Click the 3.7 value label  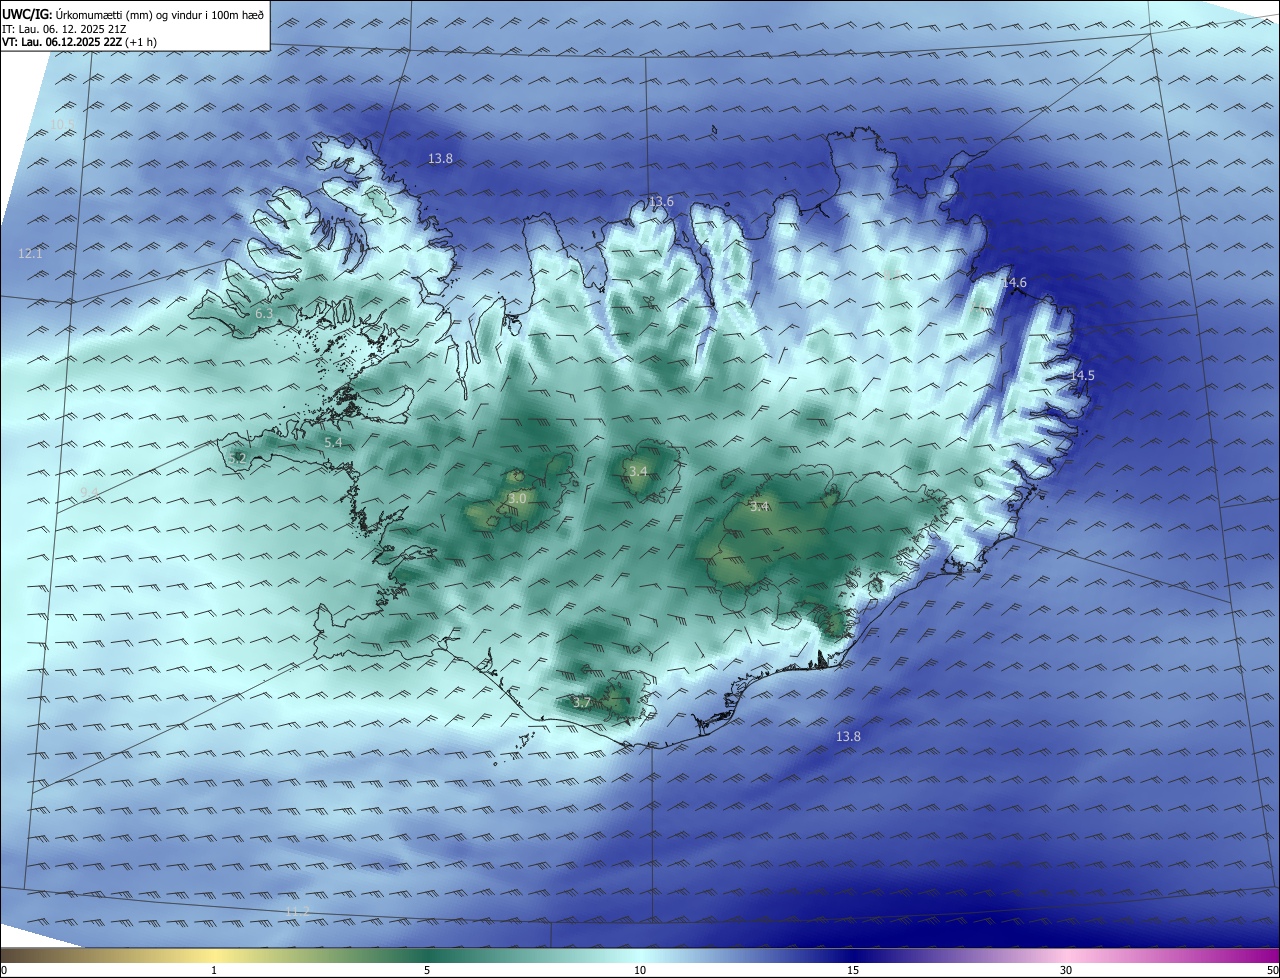[x=582, y=703]
